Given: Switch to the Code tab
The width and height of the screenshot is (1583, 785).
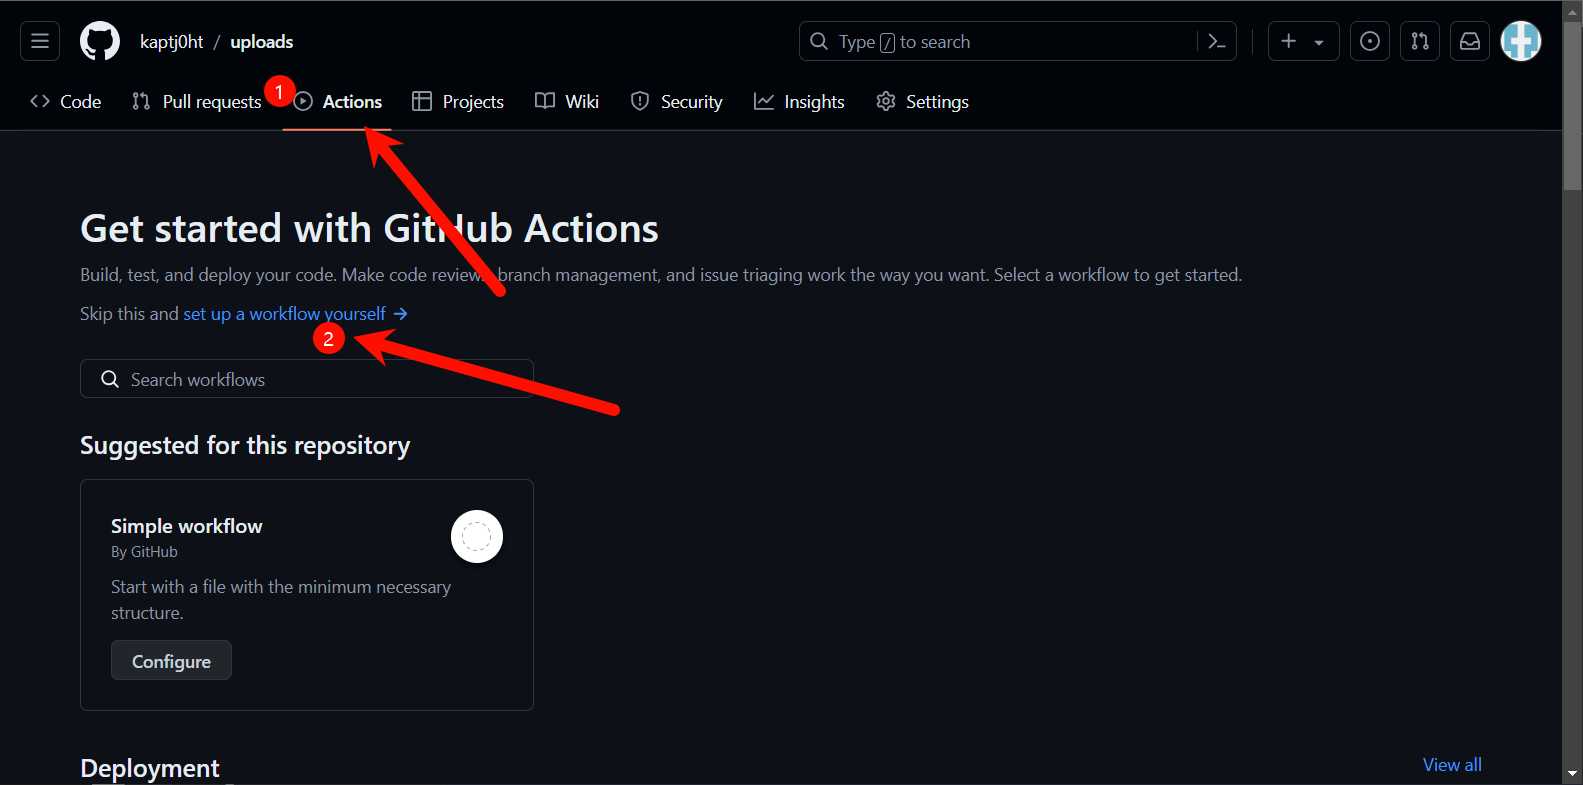Looking at the screenshot, I should [x=66, y=101].
